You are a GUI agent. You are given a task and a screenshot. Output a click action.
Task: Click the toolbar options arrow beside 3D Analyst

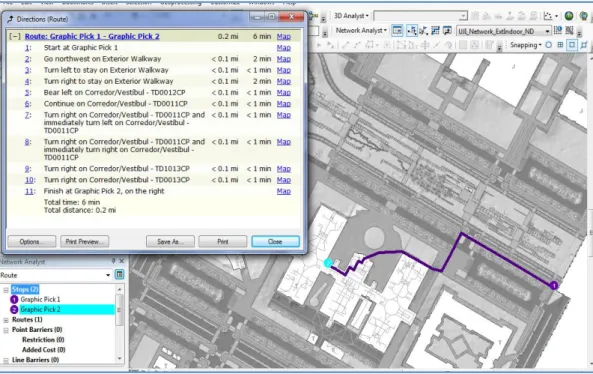(323, 18)
